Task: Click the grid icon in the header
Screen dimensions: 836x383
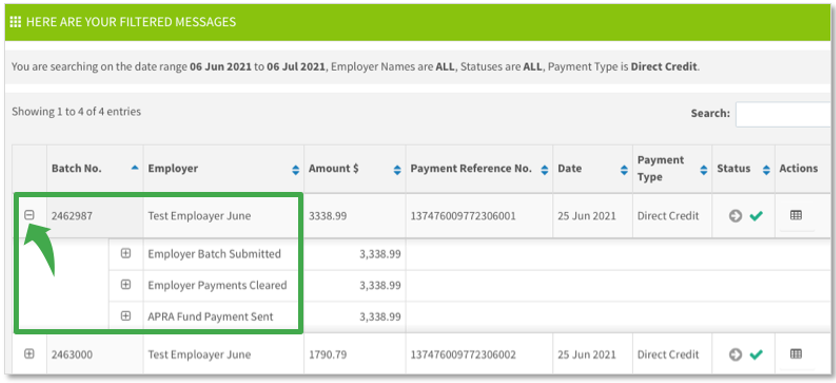Action: (15, 22)
